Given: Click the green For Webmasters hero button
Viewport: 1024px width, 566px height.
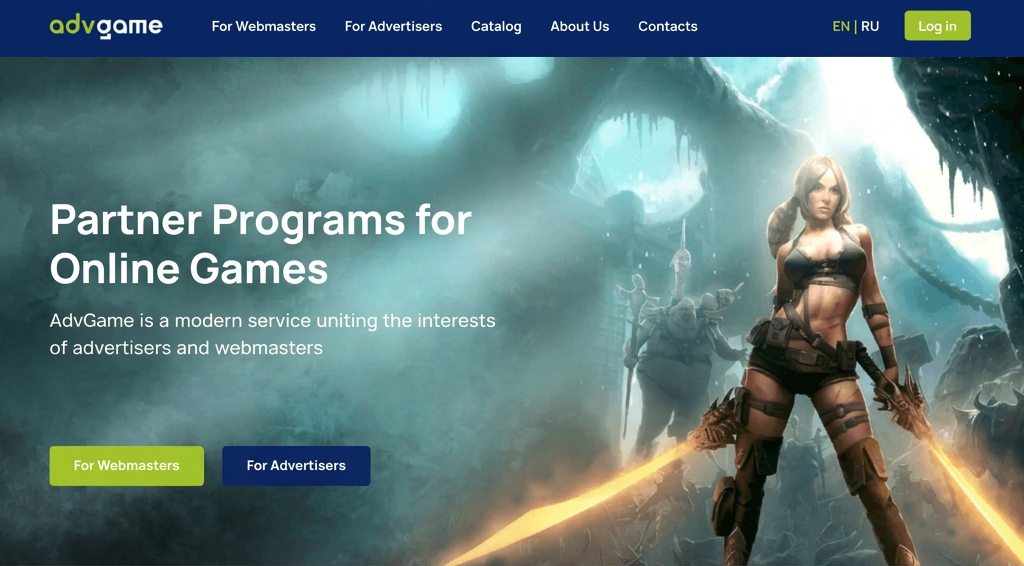Looking at the screenshot, I should pos(127,465).
